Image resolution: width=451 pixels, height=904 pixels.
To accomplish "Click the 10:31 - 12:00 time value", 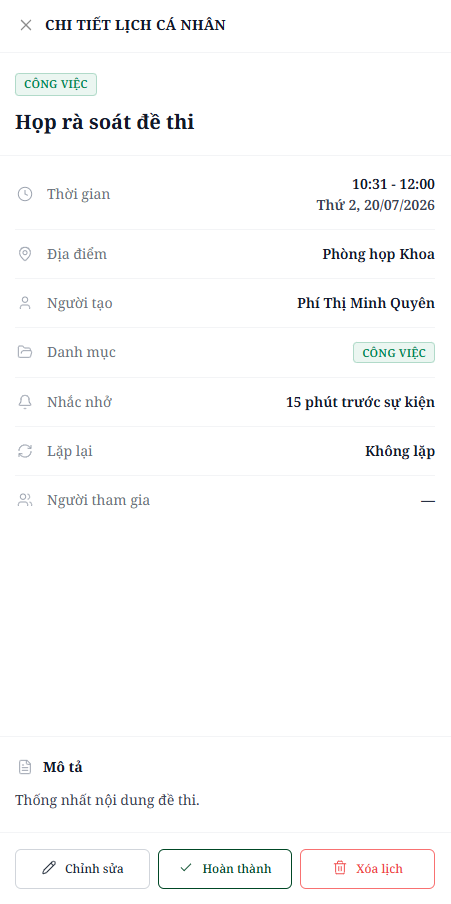I will point(393,184).
